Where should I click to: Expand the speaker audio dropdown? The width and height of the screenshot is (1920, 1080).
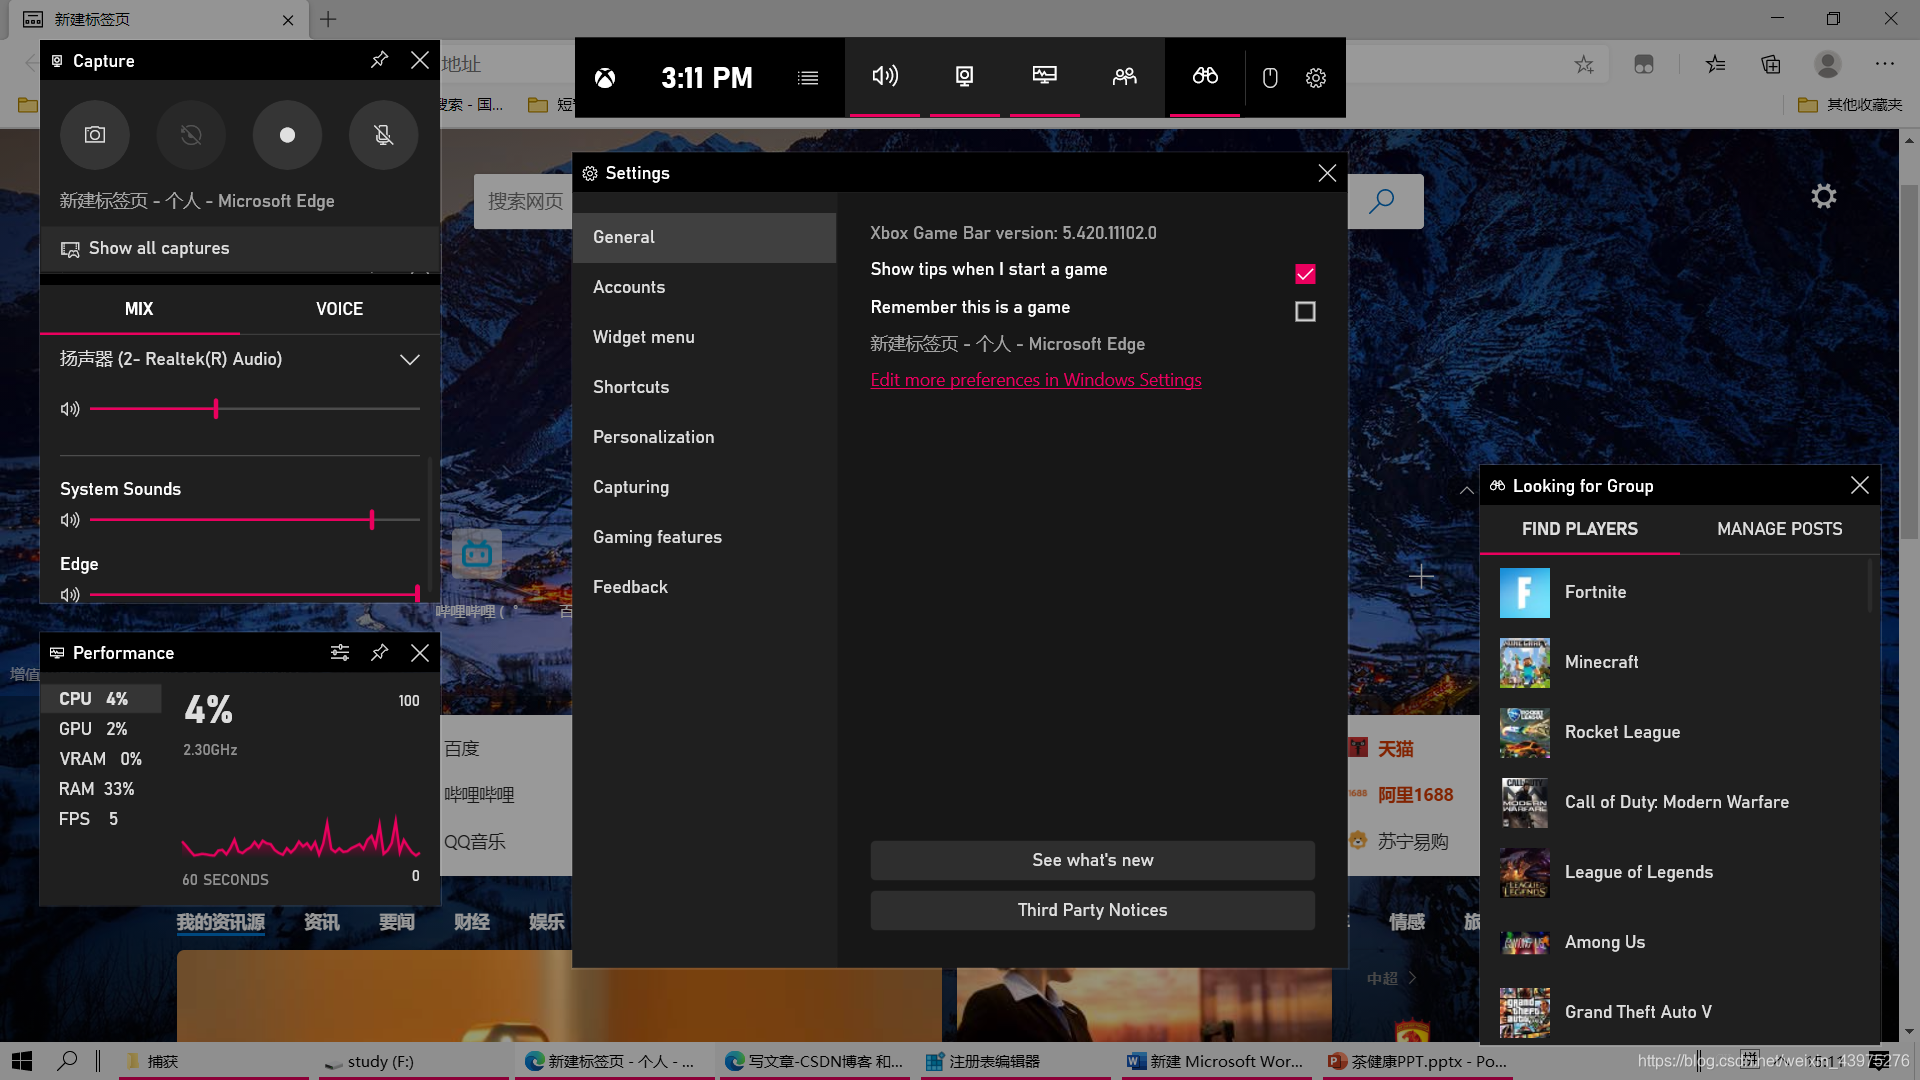tap(409, 359)
